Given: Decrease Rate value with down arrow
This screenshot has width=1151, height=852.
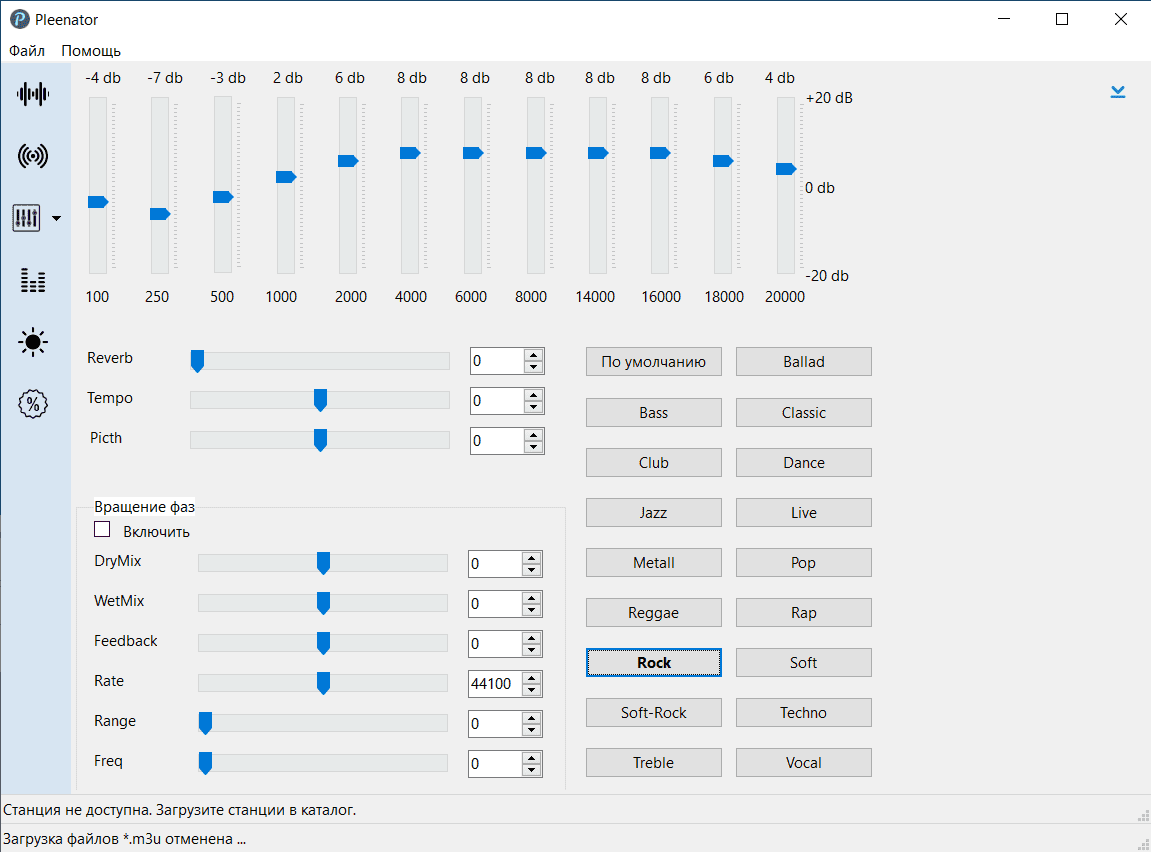Looking at the screenshot, I should (532, 690).
